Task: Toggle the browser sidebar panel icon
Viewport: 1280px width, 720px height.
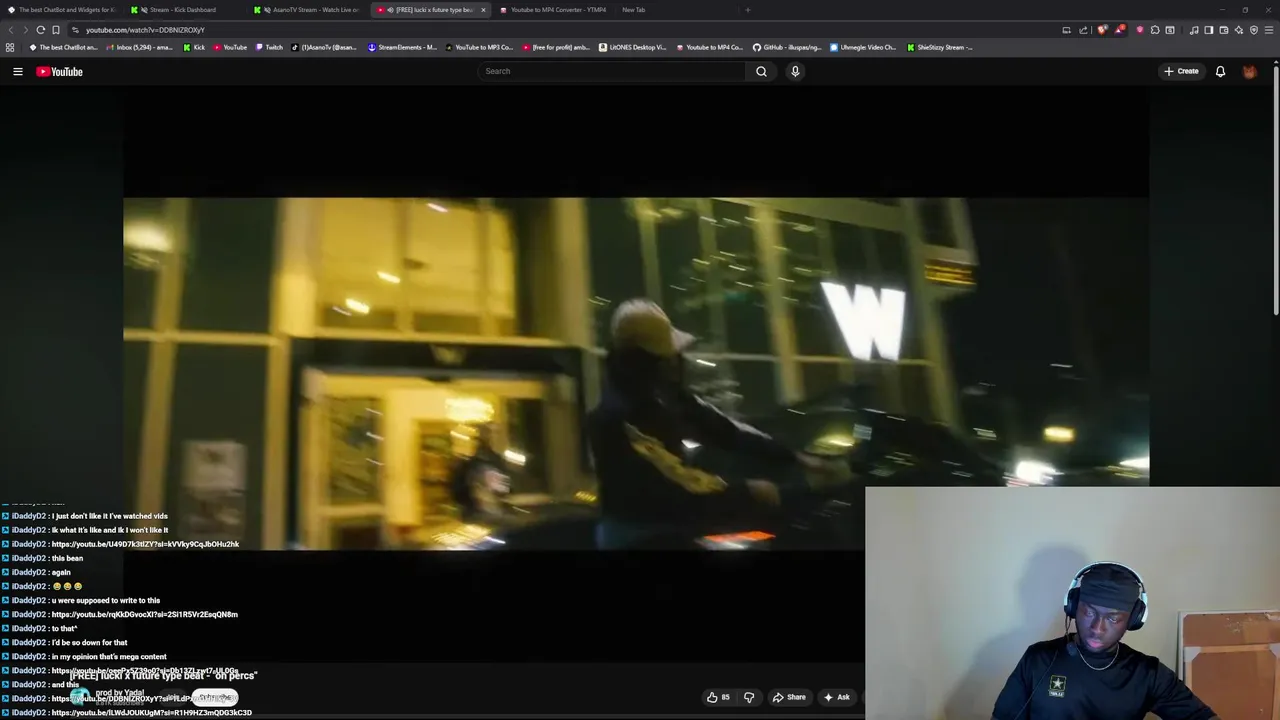Action: click(x=1209, y=30)
